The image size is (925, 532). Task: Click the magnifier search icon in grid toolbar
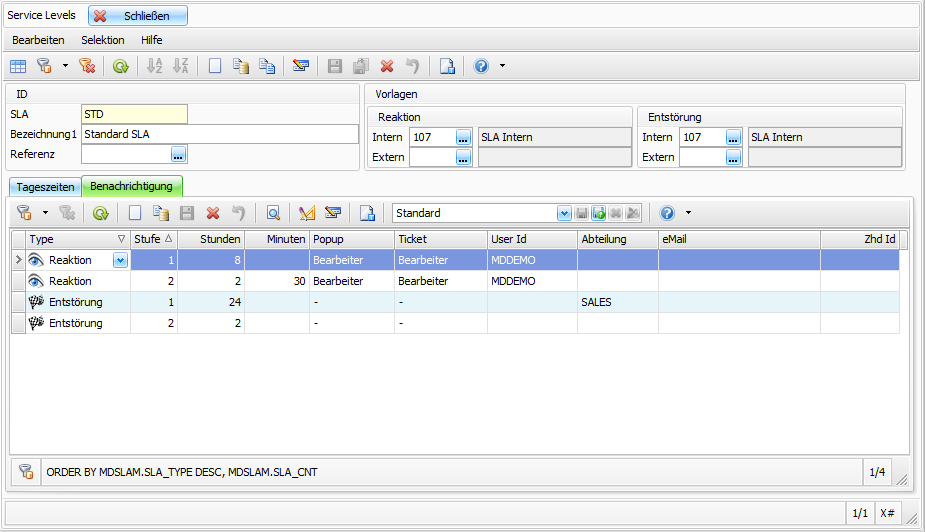pos(273,213)
